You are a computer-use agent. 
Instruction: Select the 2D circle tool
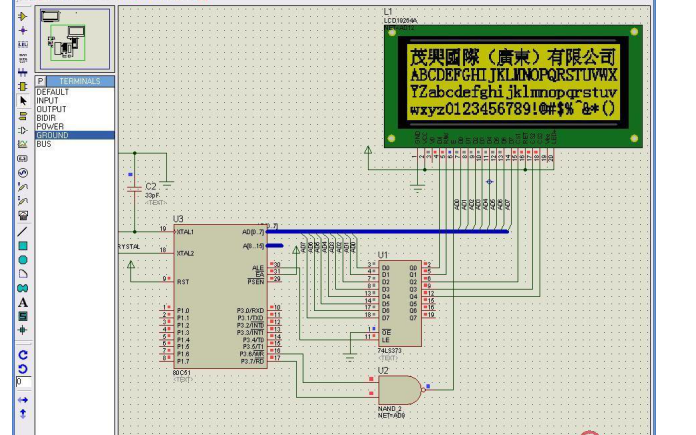(23, 260)
